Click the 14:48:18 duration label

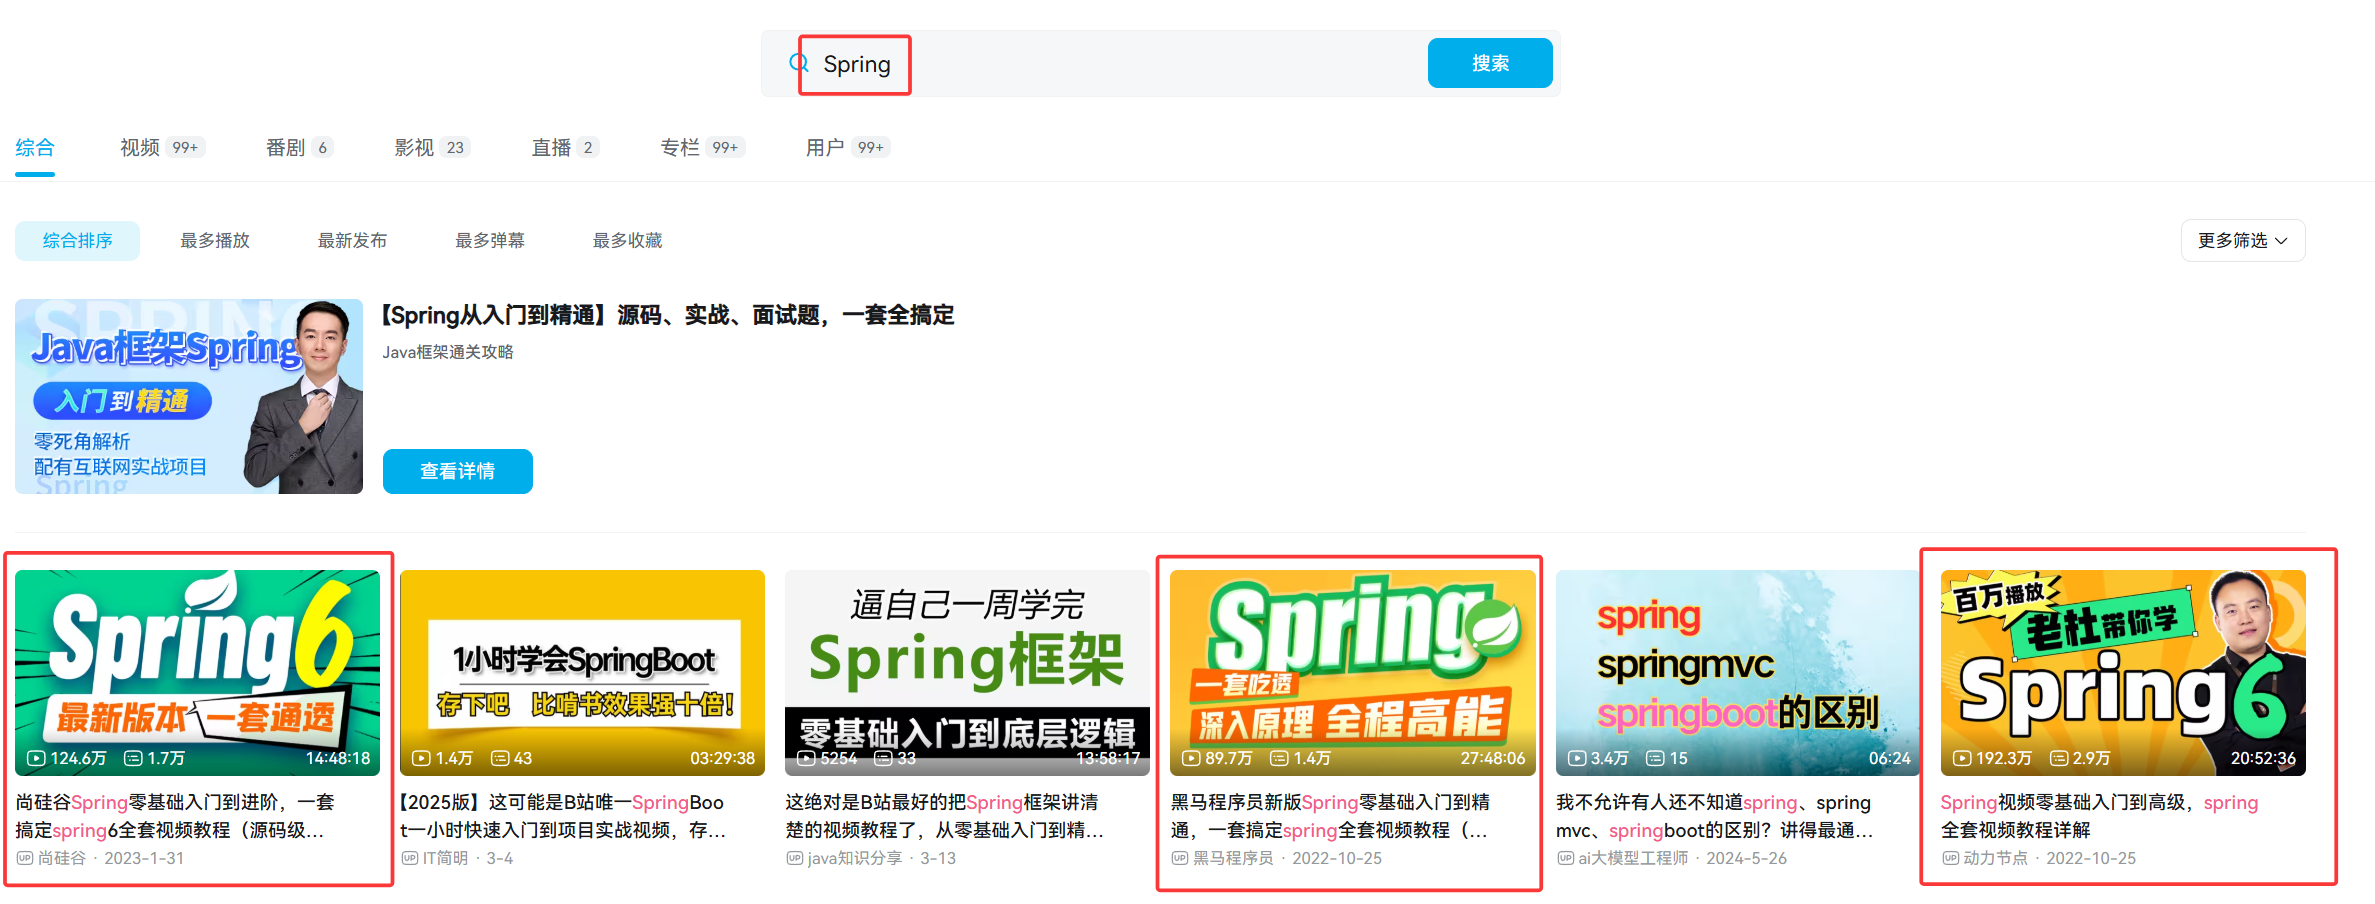pos(338,758)
